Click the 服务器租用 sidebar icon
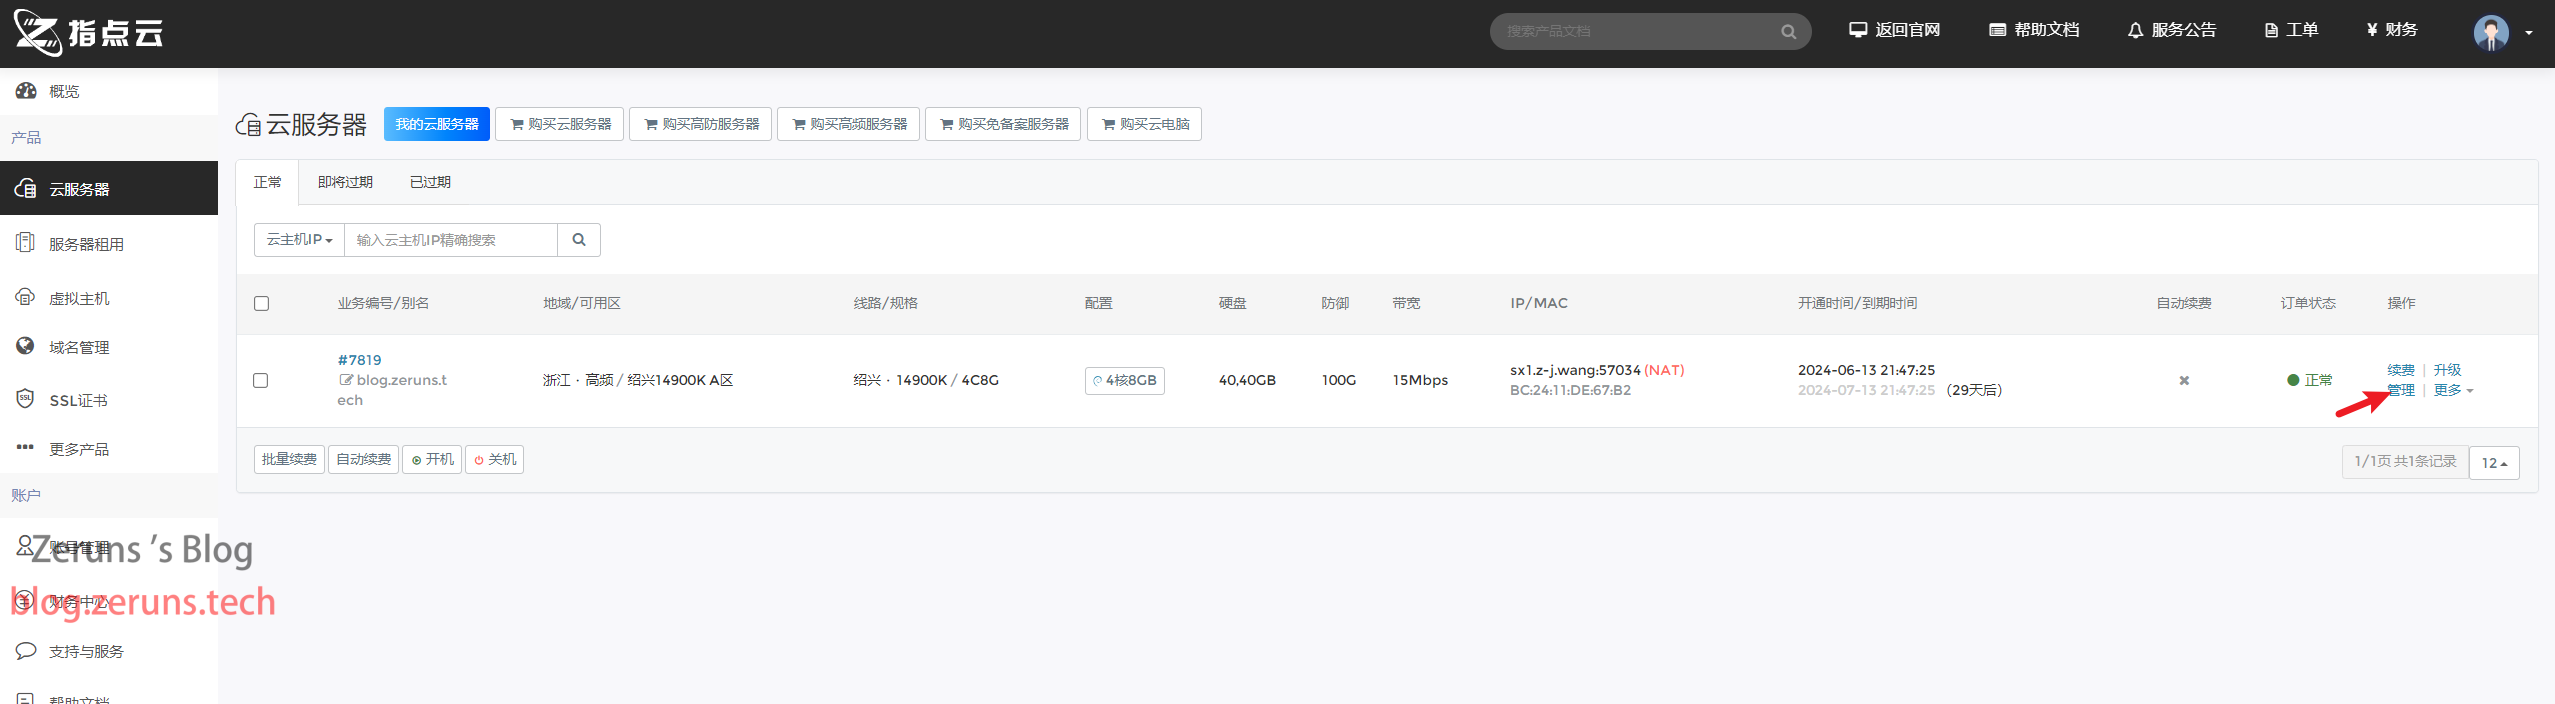2555x704 pixels. click(x=26, y=242)
